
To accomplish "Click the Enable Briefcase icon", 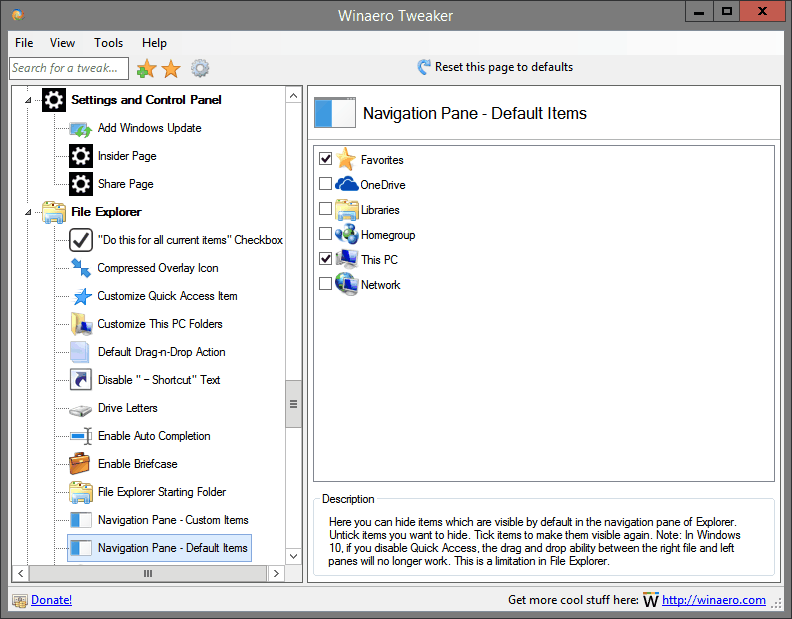I will click(79, 463).
